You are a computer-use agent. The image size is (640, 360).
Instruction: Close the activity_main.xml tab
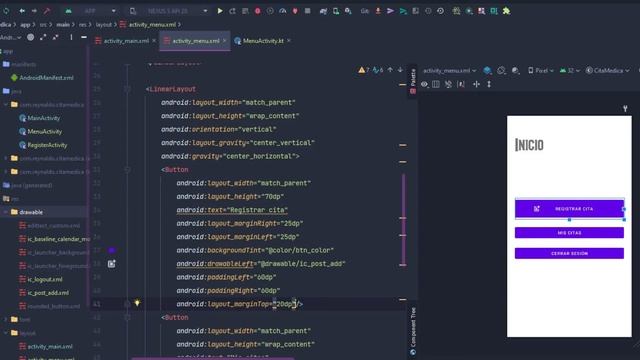click(x=154, y=41)
